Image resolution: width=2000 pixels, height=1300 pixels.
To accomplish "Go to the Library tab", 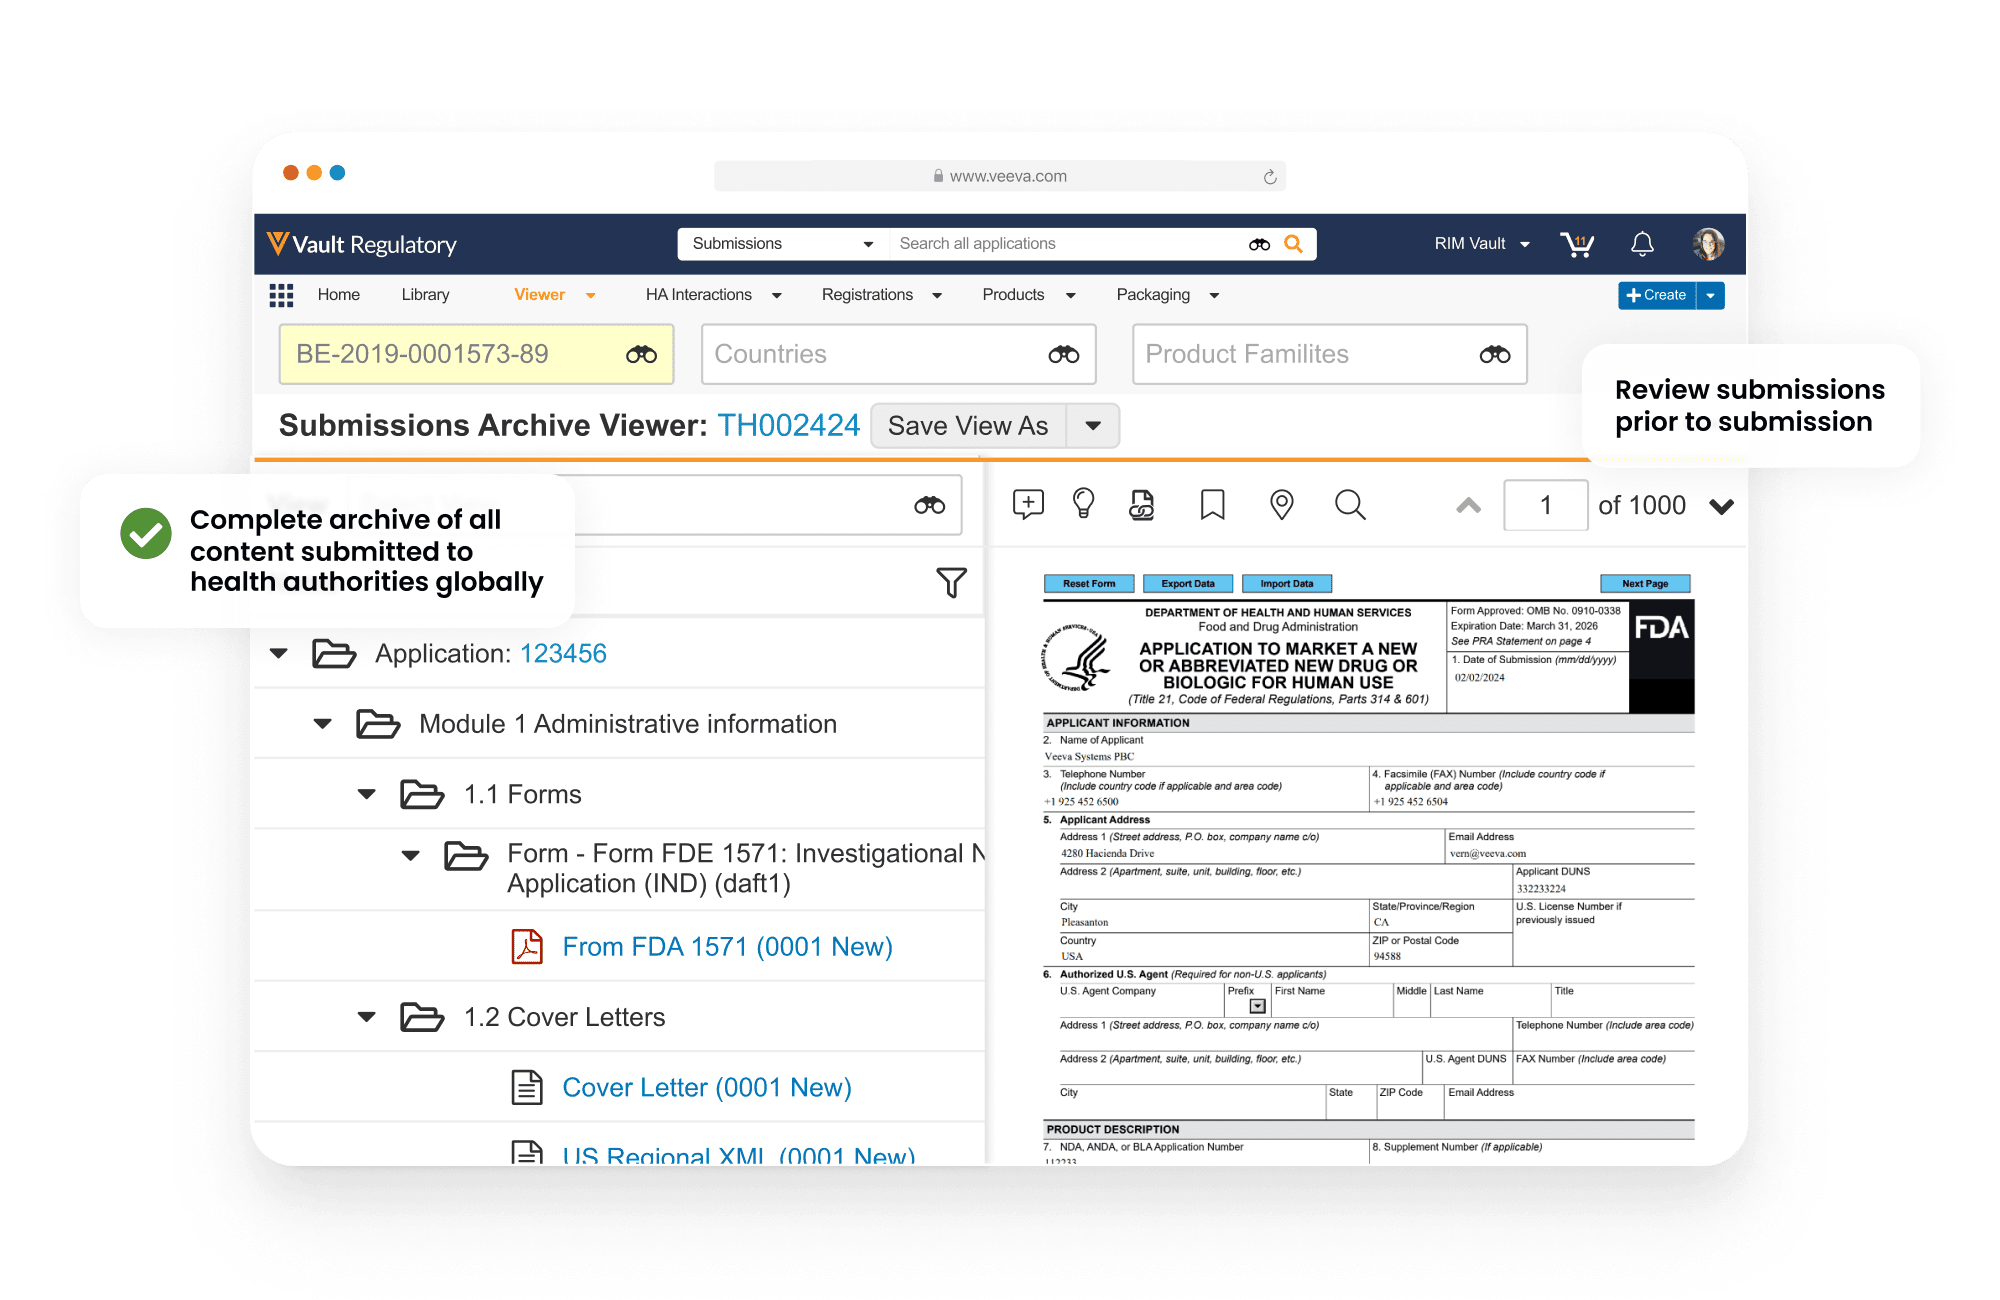I will click(x=425, y=295).
